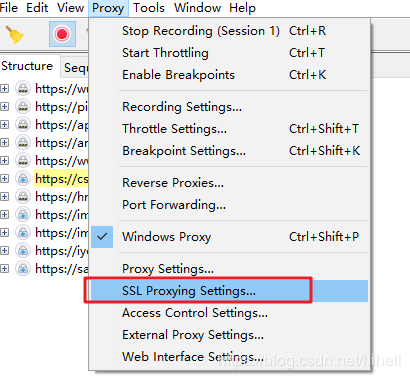Click the lock icon beside https://pi
This screenshot has width=410, height=379.
click(23, 107)
